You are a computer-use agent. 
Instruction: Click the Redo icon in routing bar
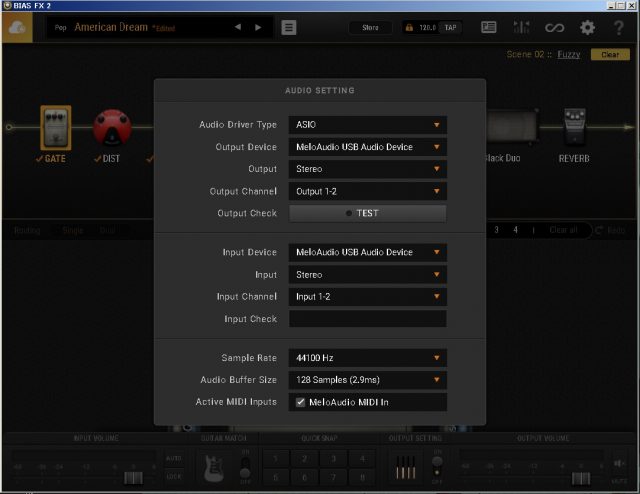tap(599, 230)
